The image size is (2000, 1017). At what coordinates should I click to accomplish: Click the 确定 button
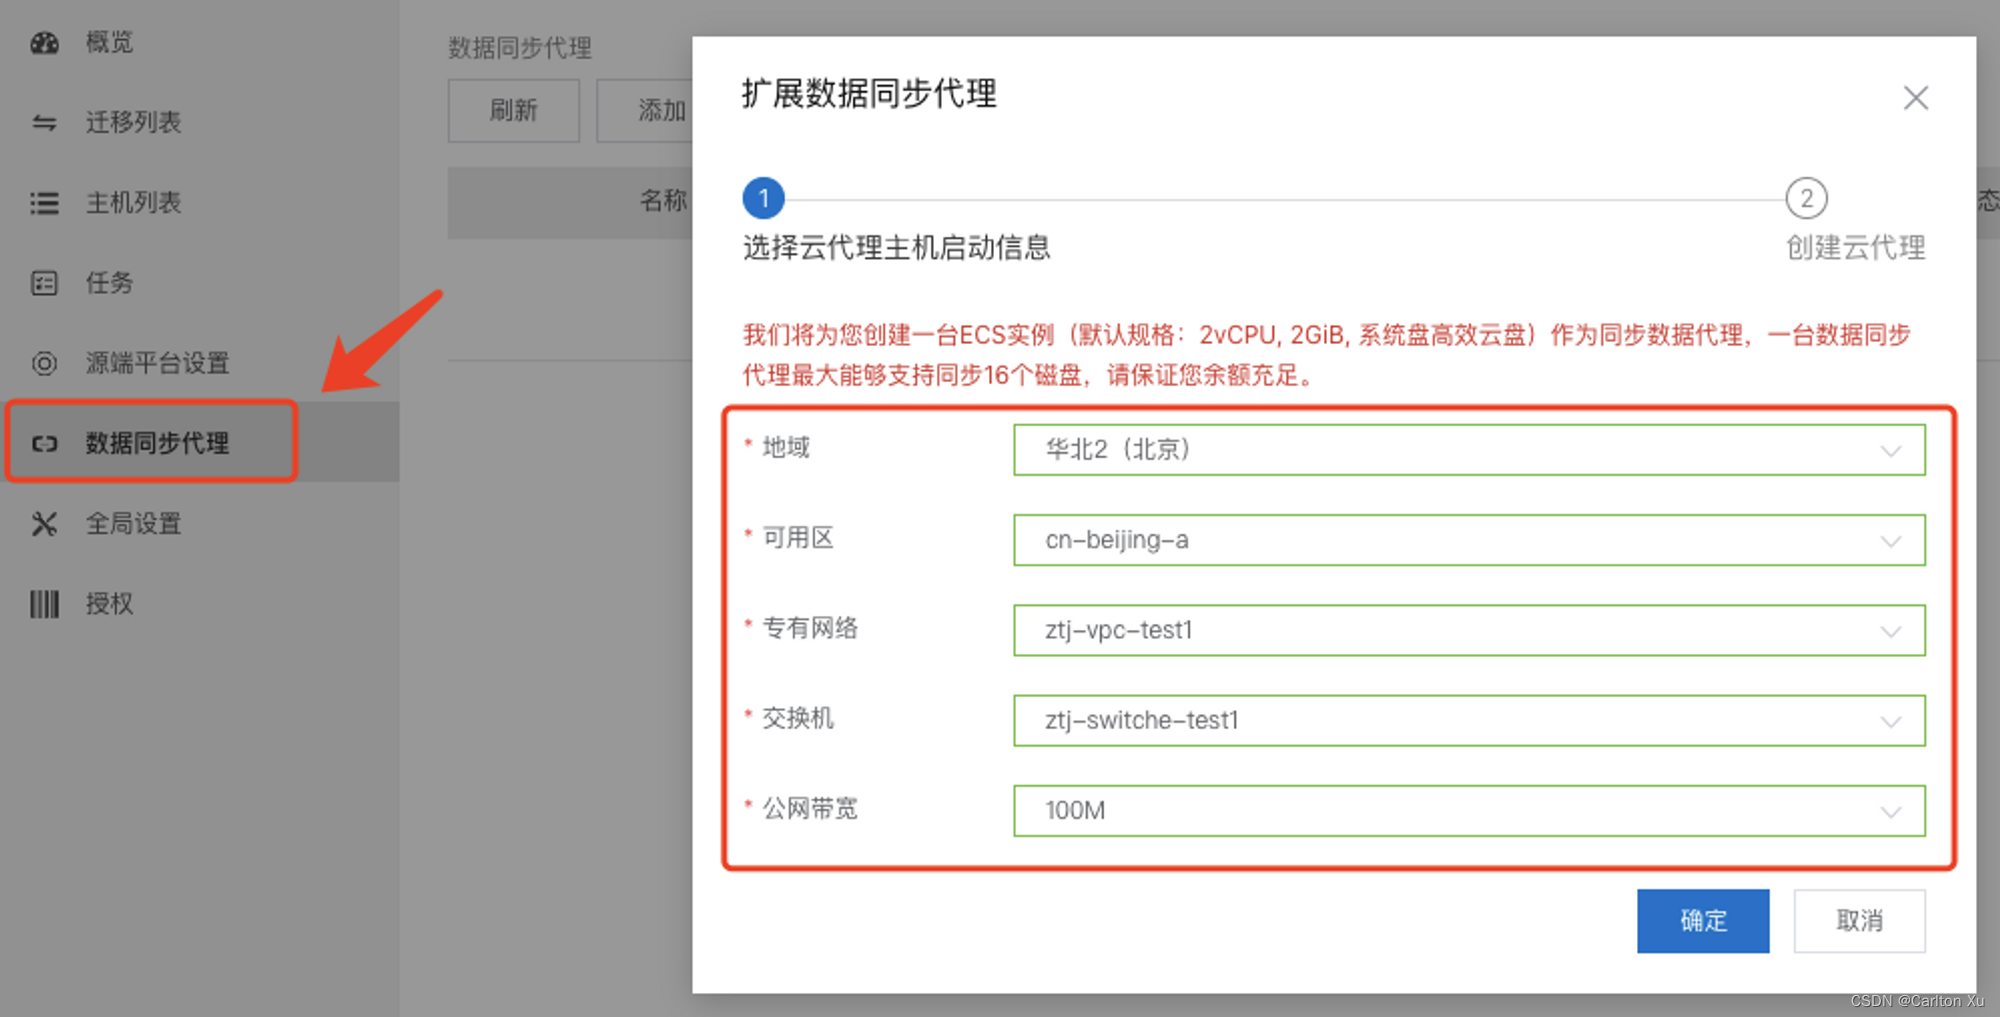(x=1703, y=921)
